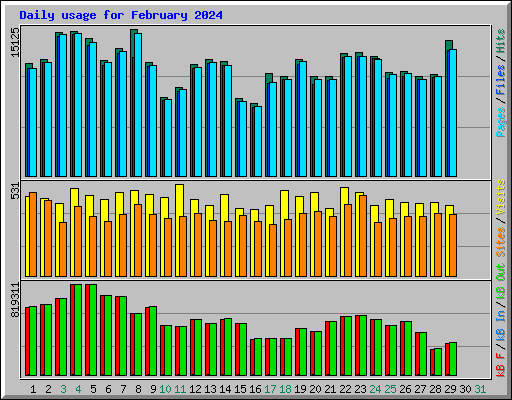The height and width of the screenshot is (400, 512).
Task: Click the green kB bar for day 4
Action: click(78, 330)
